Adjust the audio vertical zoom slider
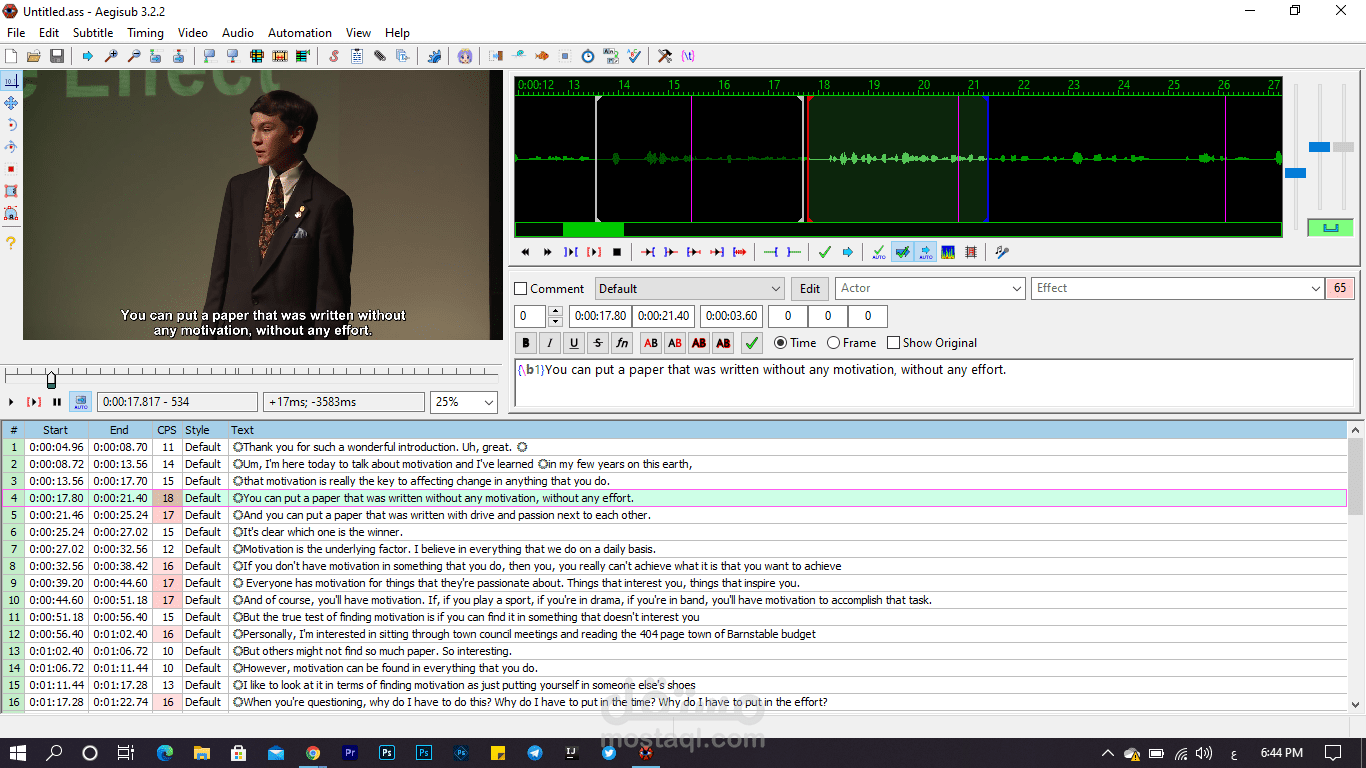The width and height of the screenshot is (1366, 768). pyautogui.click(x=1319, y=147)
